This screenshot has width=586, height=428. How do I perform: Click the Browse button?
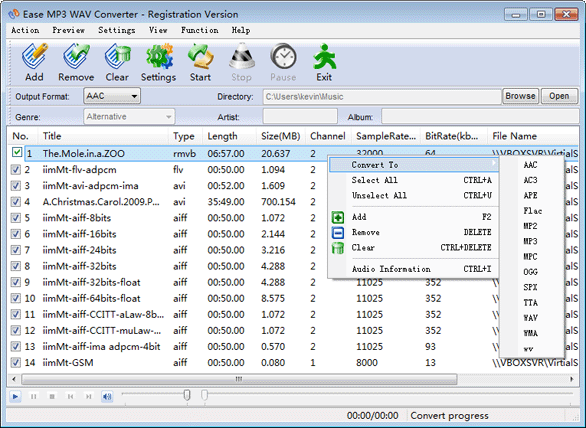point(520,96)
